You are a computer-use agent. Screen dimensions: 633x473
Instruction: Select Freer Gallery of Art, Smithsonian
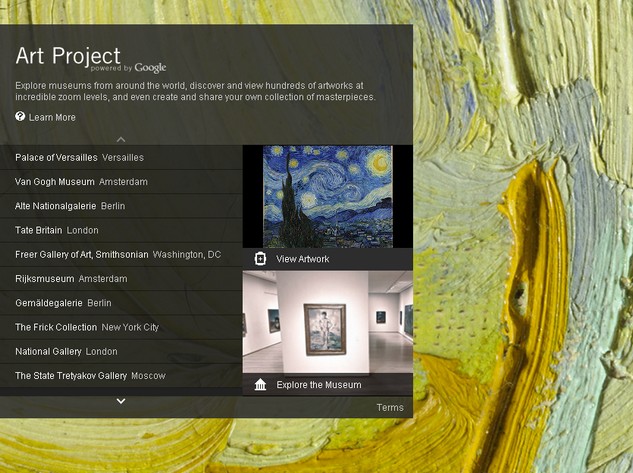tap(121, 254)
